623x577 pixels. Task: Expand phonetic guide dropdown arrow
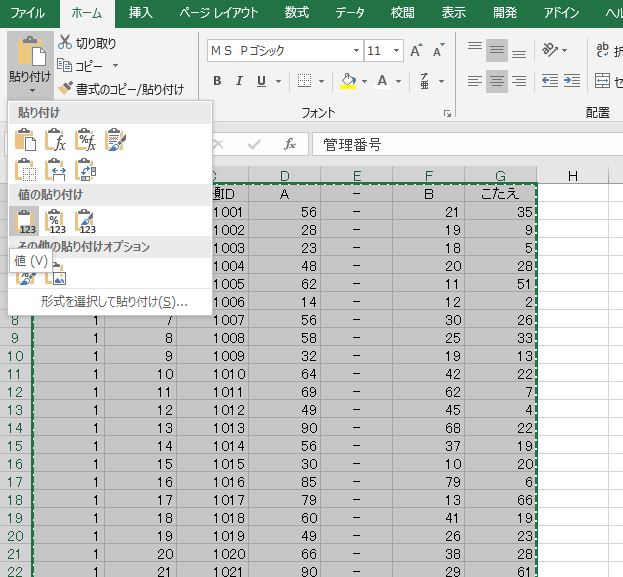441,81
